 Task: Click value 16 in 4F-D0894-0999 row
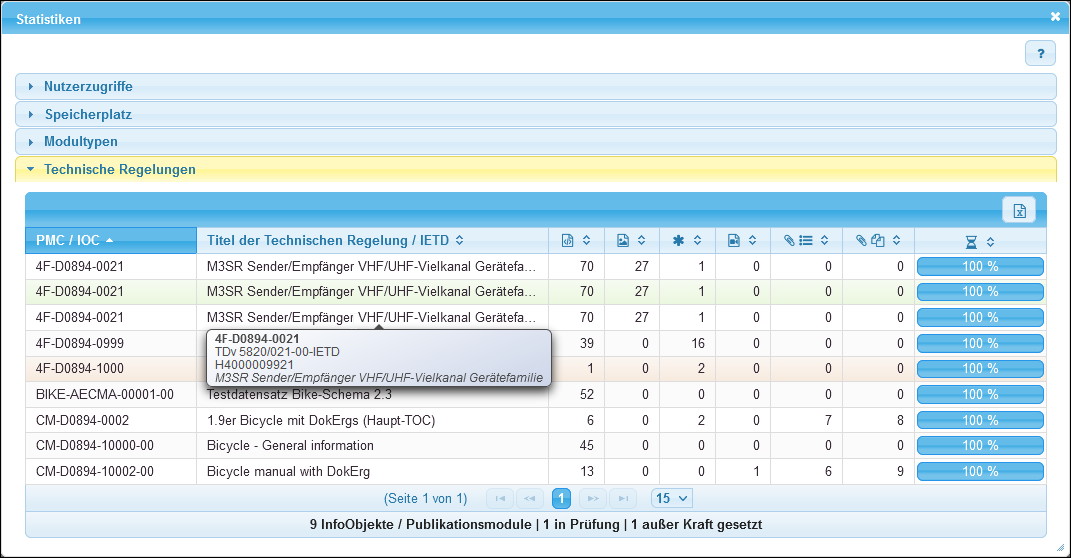(x=697, y=343)
